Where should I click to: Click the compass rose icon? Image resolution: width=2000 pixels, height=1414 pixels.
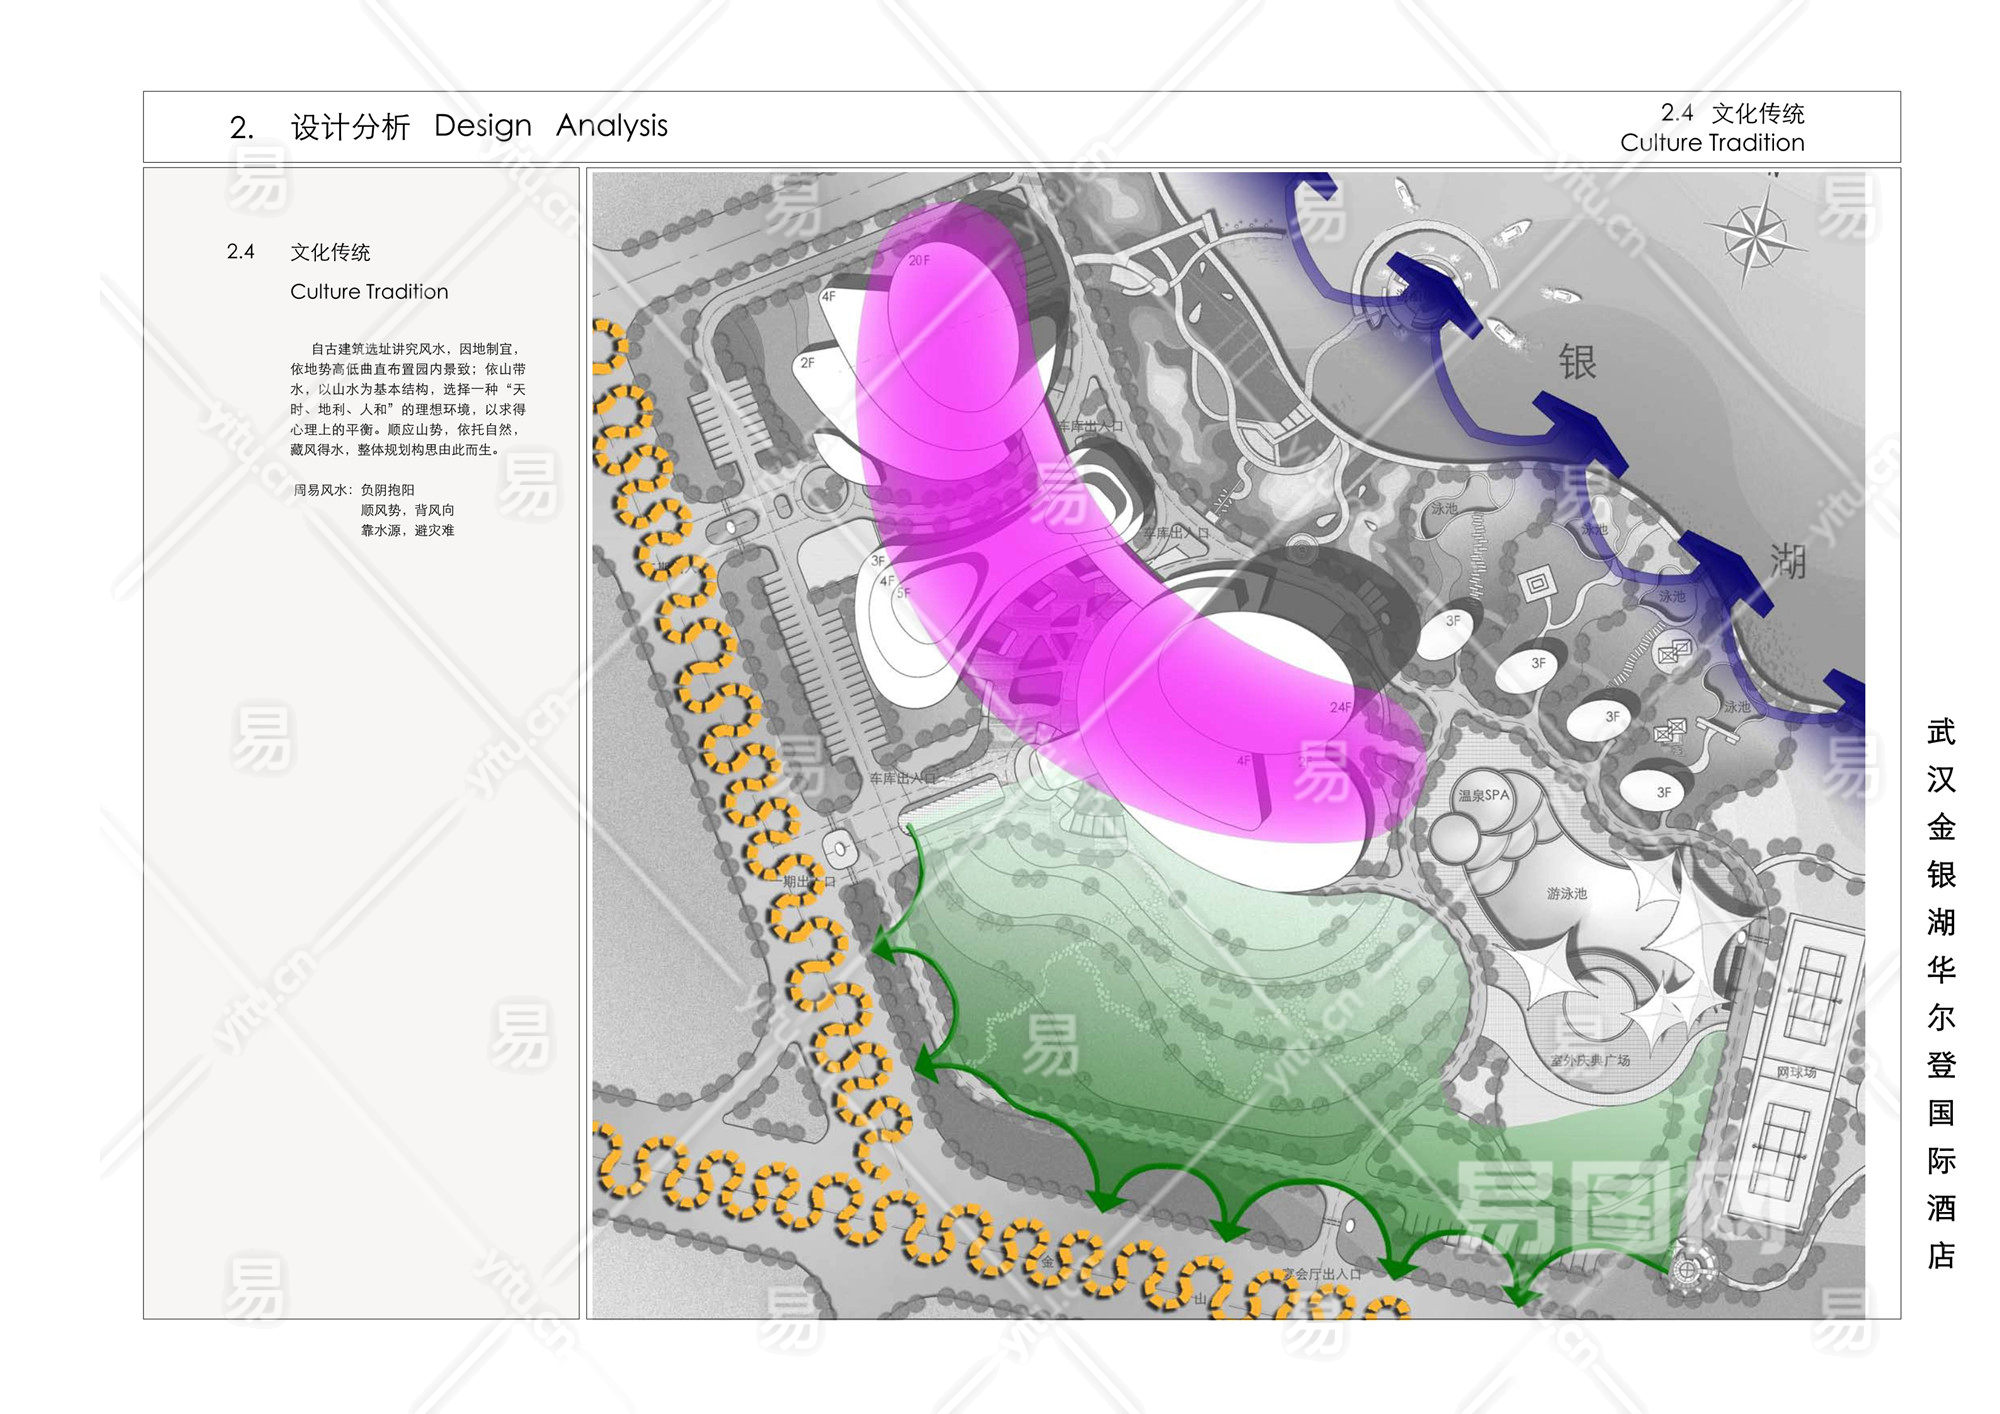tap(1755, 237)
